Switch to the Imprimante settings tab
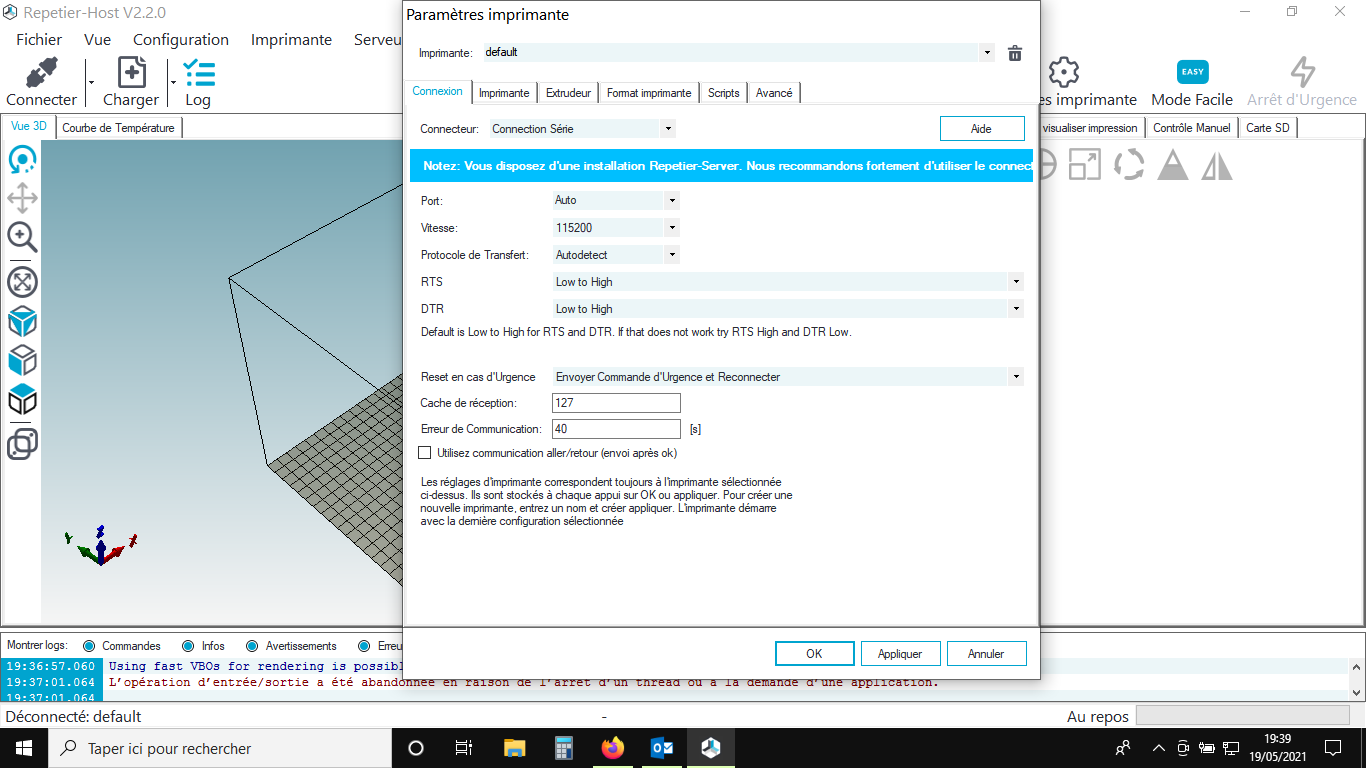 pos(504,93)
